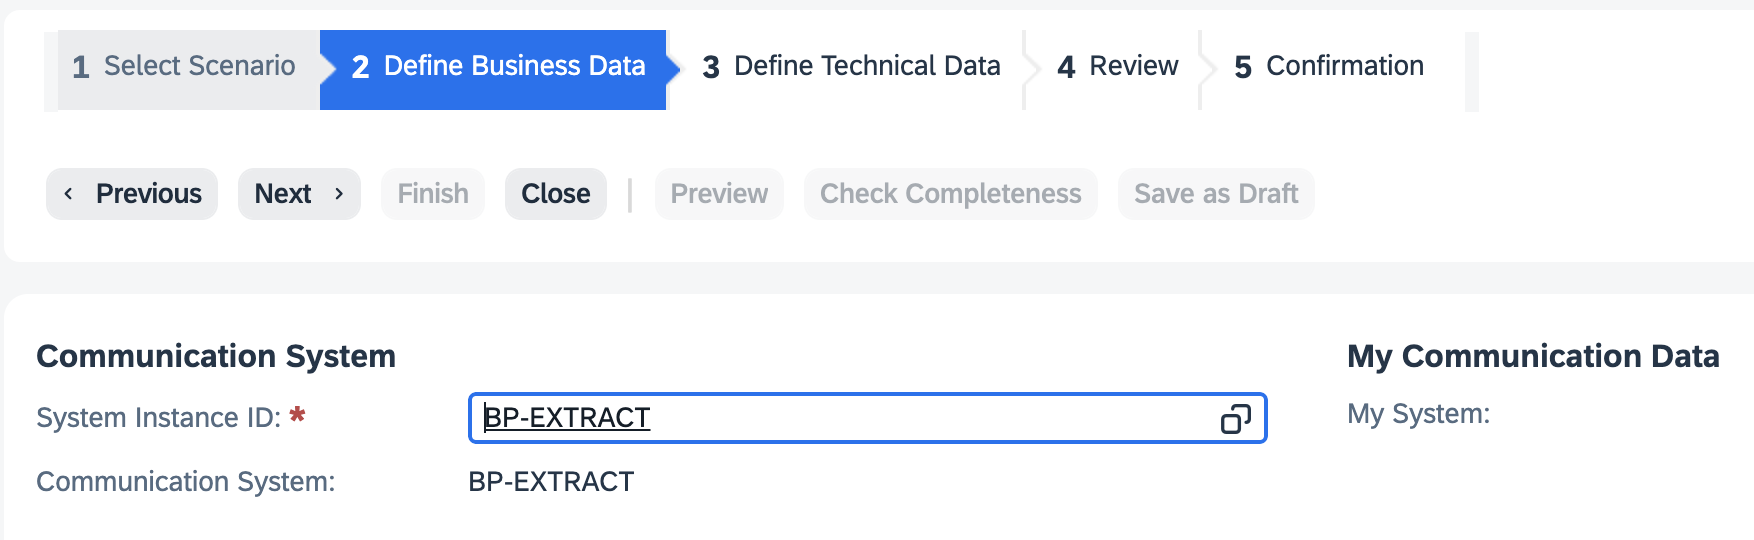Viewport: 1754px width, 540px height.
Task: Open the Review wizard step
Action: 1117,67
